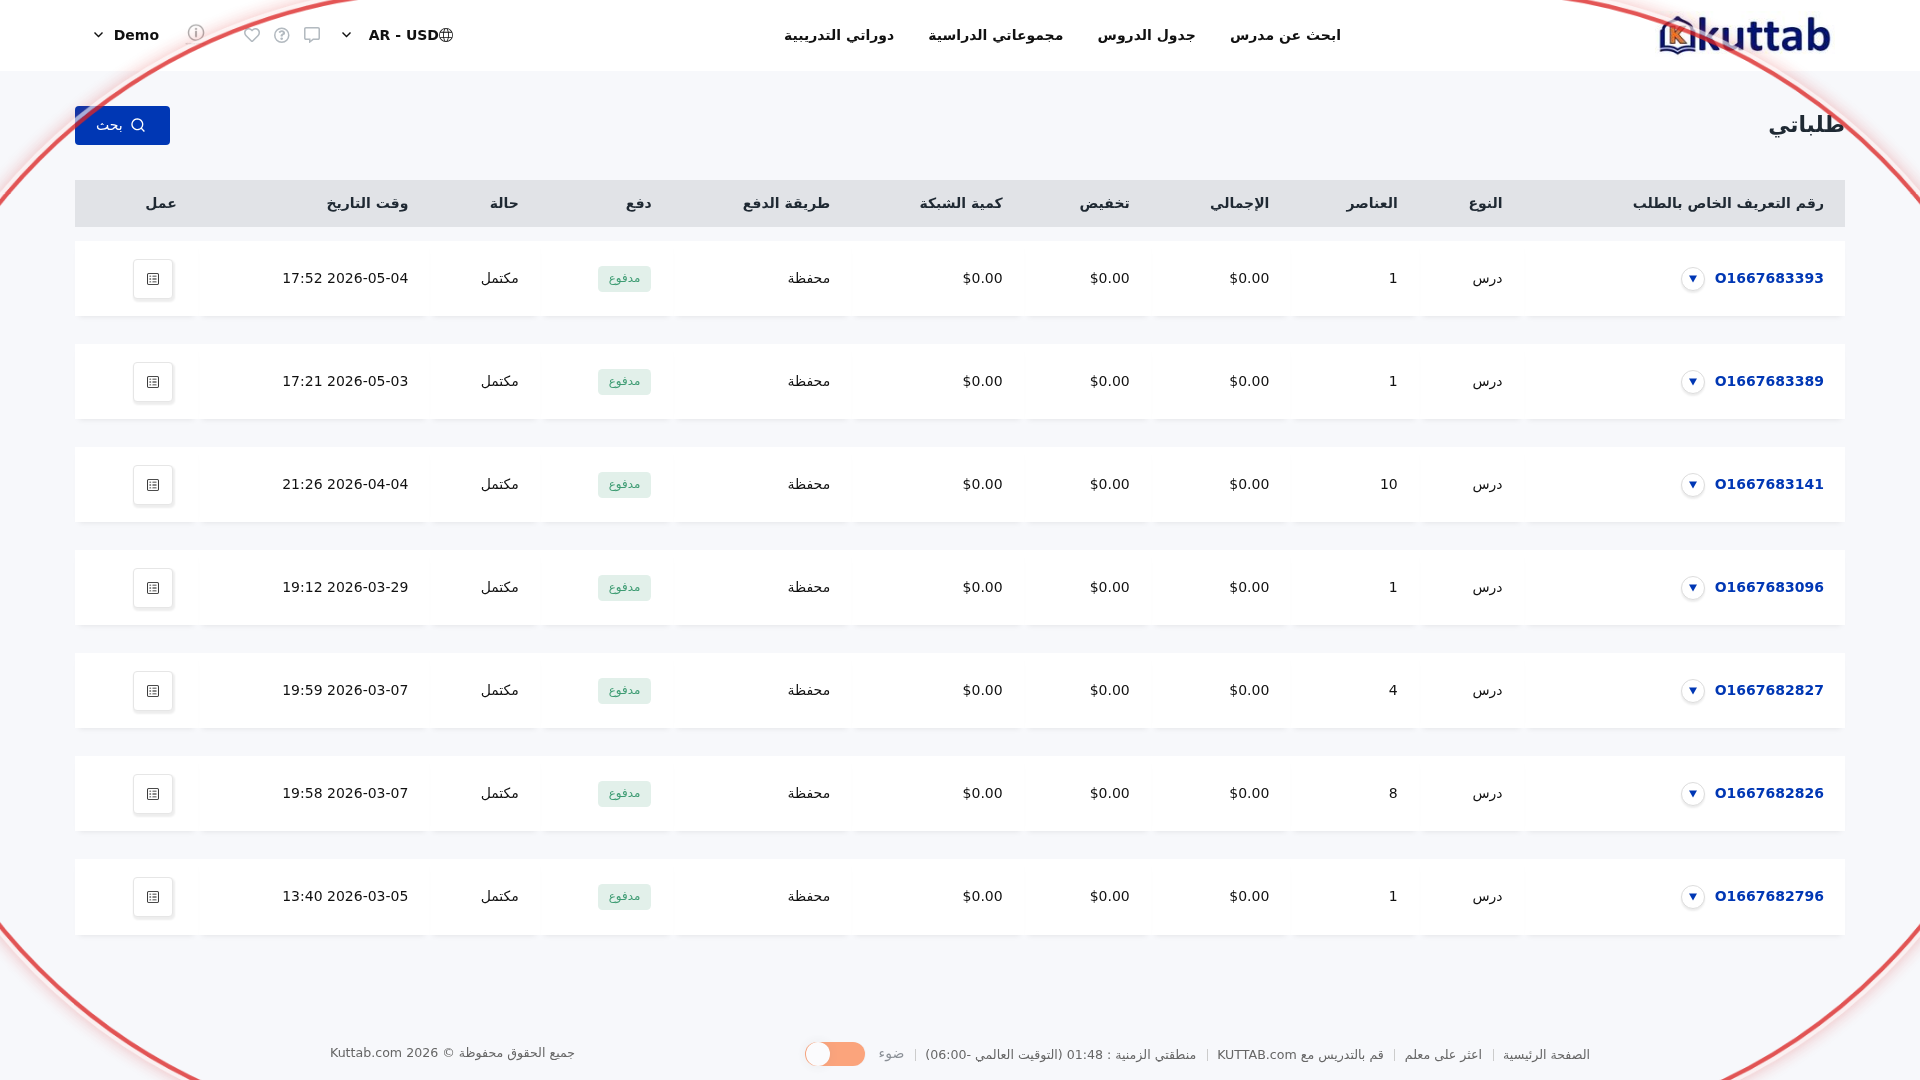This screenshot has height=1080, width=1920.
Task: Open order link O1667683389
Action: point(1769,381)
